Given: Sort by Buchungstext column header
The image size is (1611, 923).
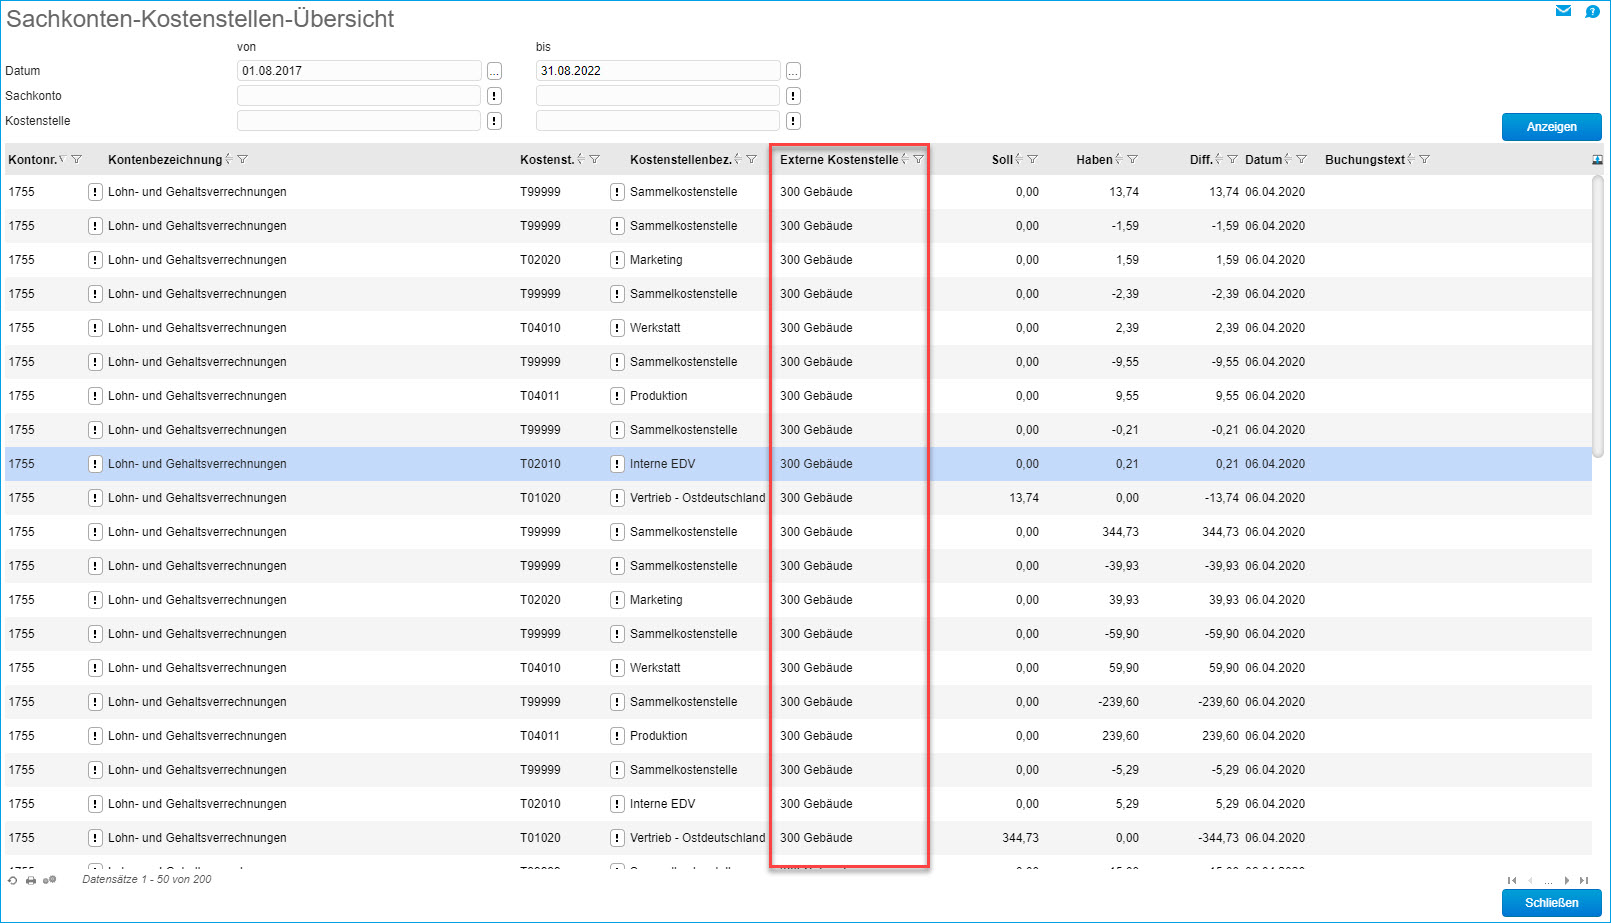Looking at the screenshot, I should tap(1364, 160).
